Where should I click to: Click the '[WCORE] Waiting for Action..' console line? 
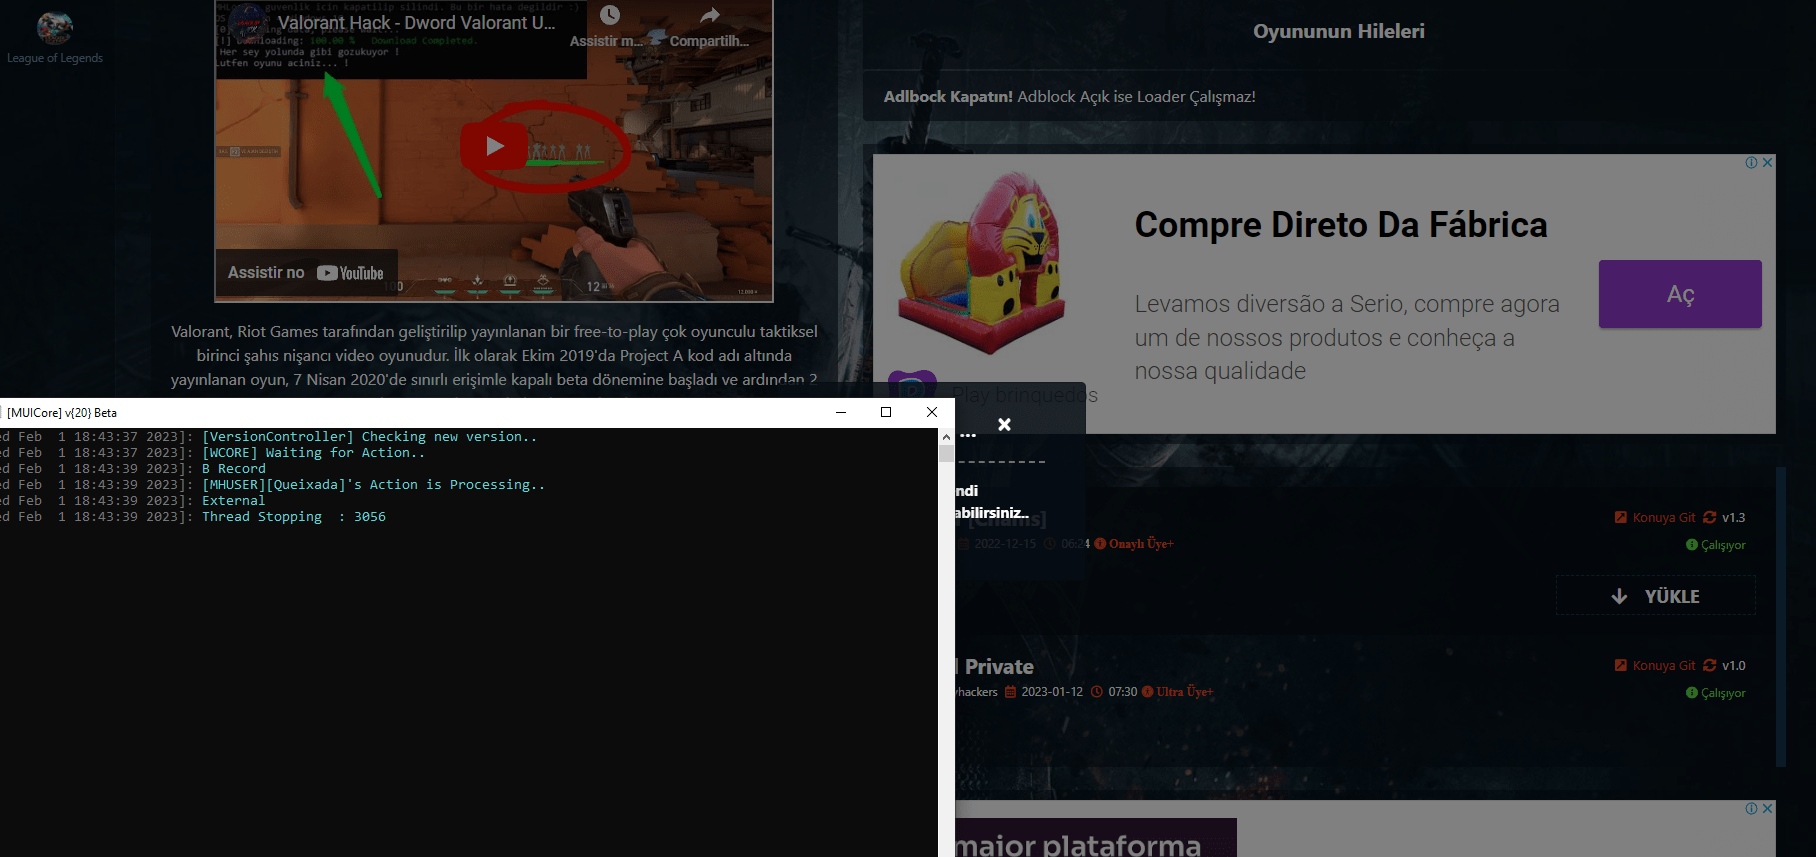[314, 453]
